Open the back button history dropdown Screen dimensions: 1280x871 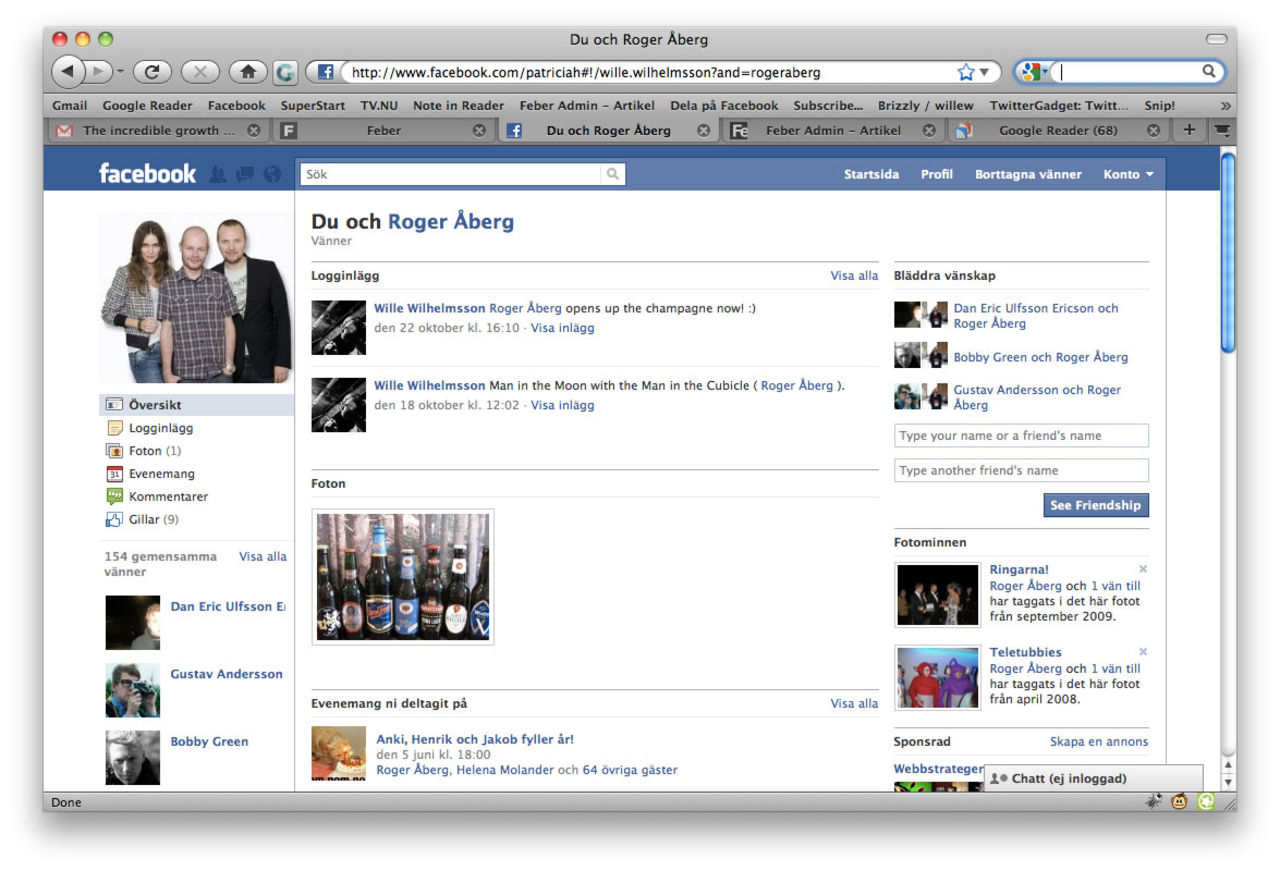[x=120, y=71]
